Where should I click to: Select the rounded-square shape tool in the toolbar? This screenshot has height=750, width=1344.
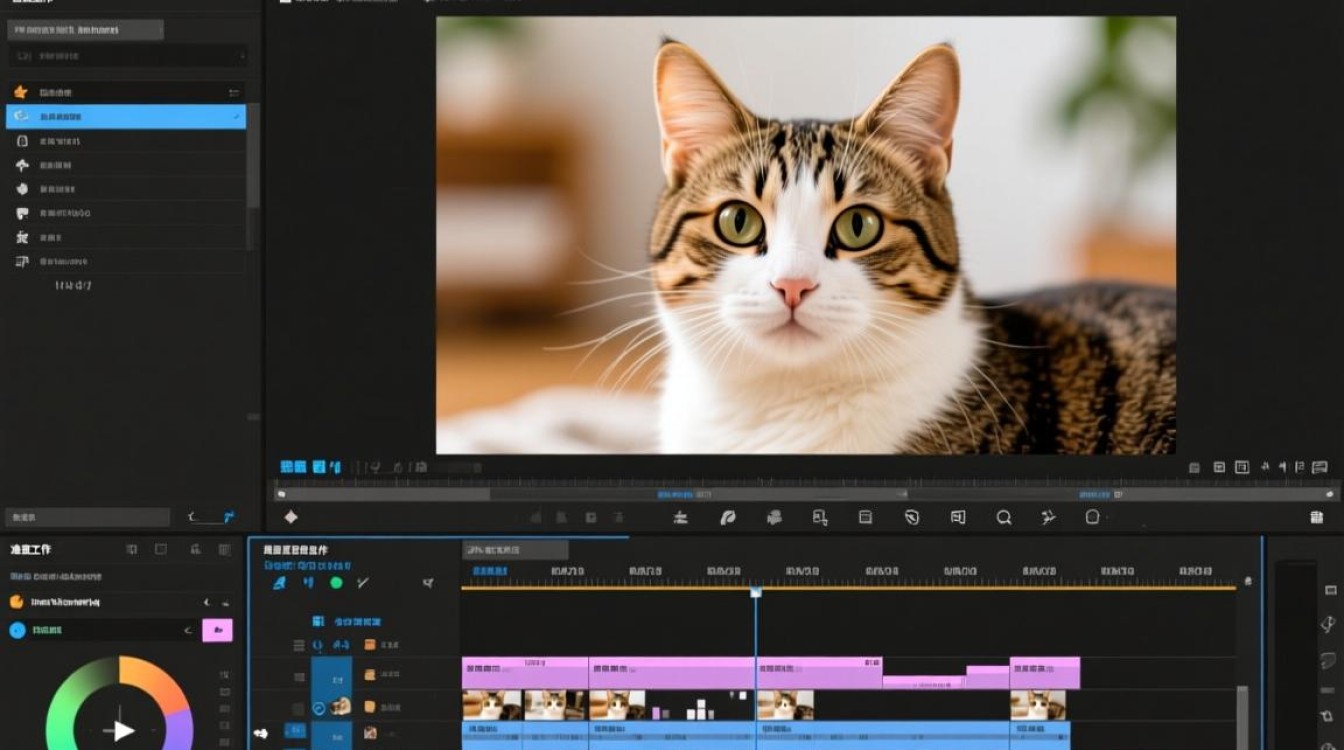[x=1093, y=517]
